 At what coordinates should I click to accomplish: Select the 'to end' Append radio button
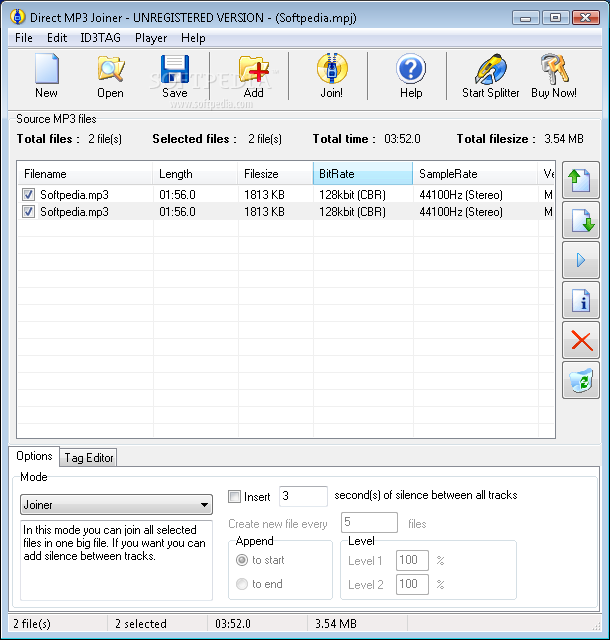242,584
